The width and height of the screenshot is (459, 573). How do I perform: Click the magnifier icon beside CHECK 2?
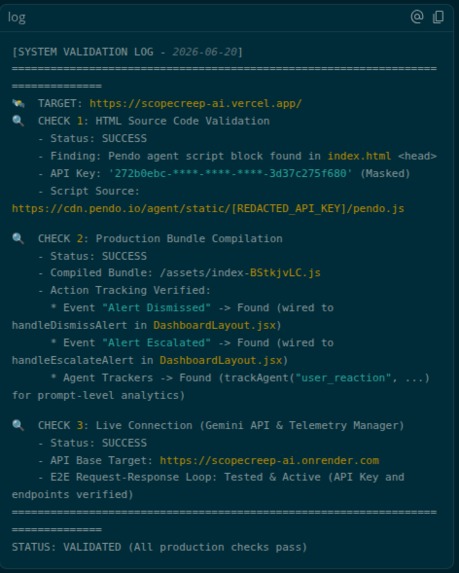pos(18,239)
